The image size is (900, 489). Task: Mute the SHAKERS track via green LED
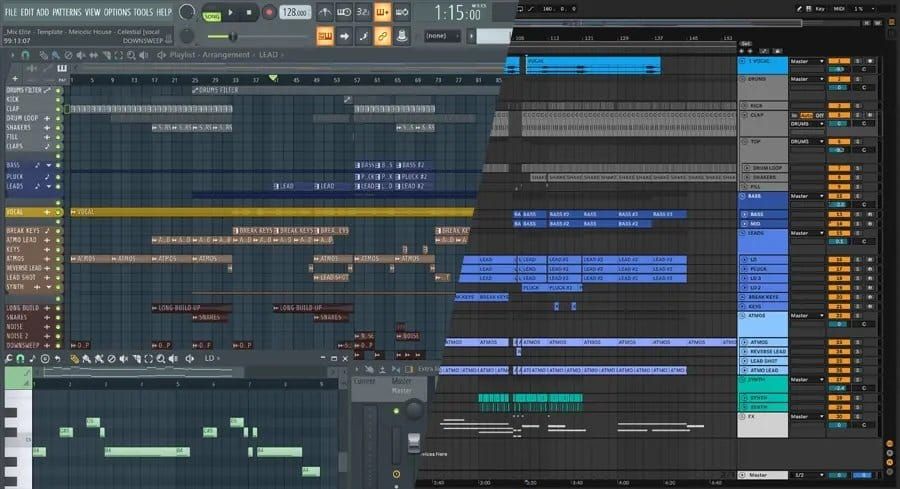point(58,127)
